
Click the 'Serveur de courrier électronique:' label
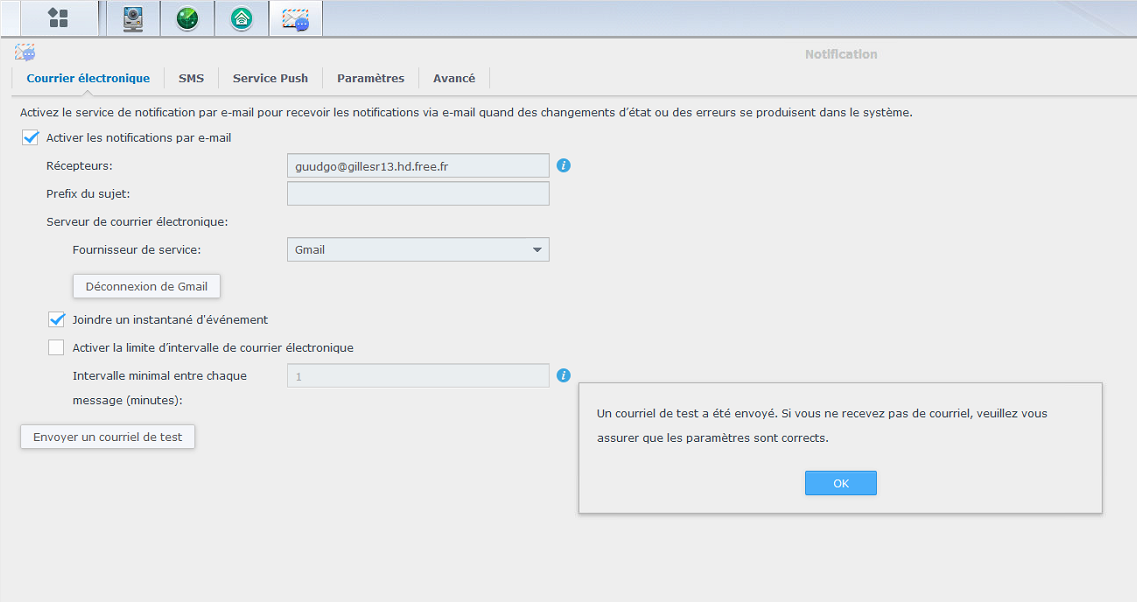(x=137, y=222)
